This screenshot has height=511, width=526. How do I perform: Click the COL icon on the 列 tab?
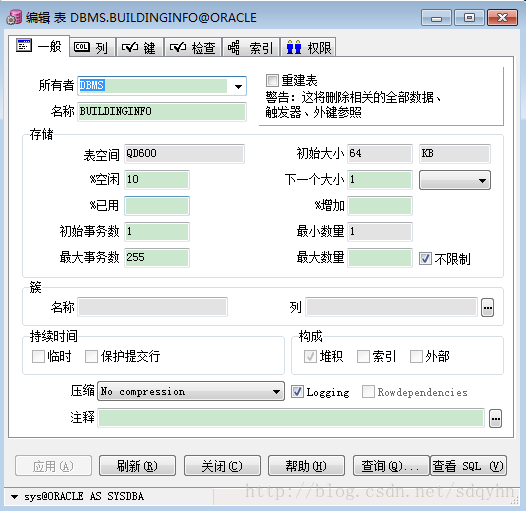point(82,47)
